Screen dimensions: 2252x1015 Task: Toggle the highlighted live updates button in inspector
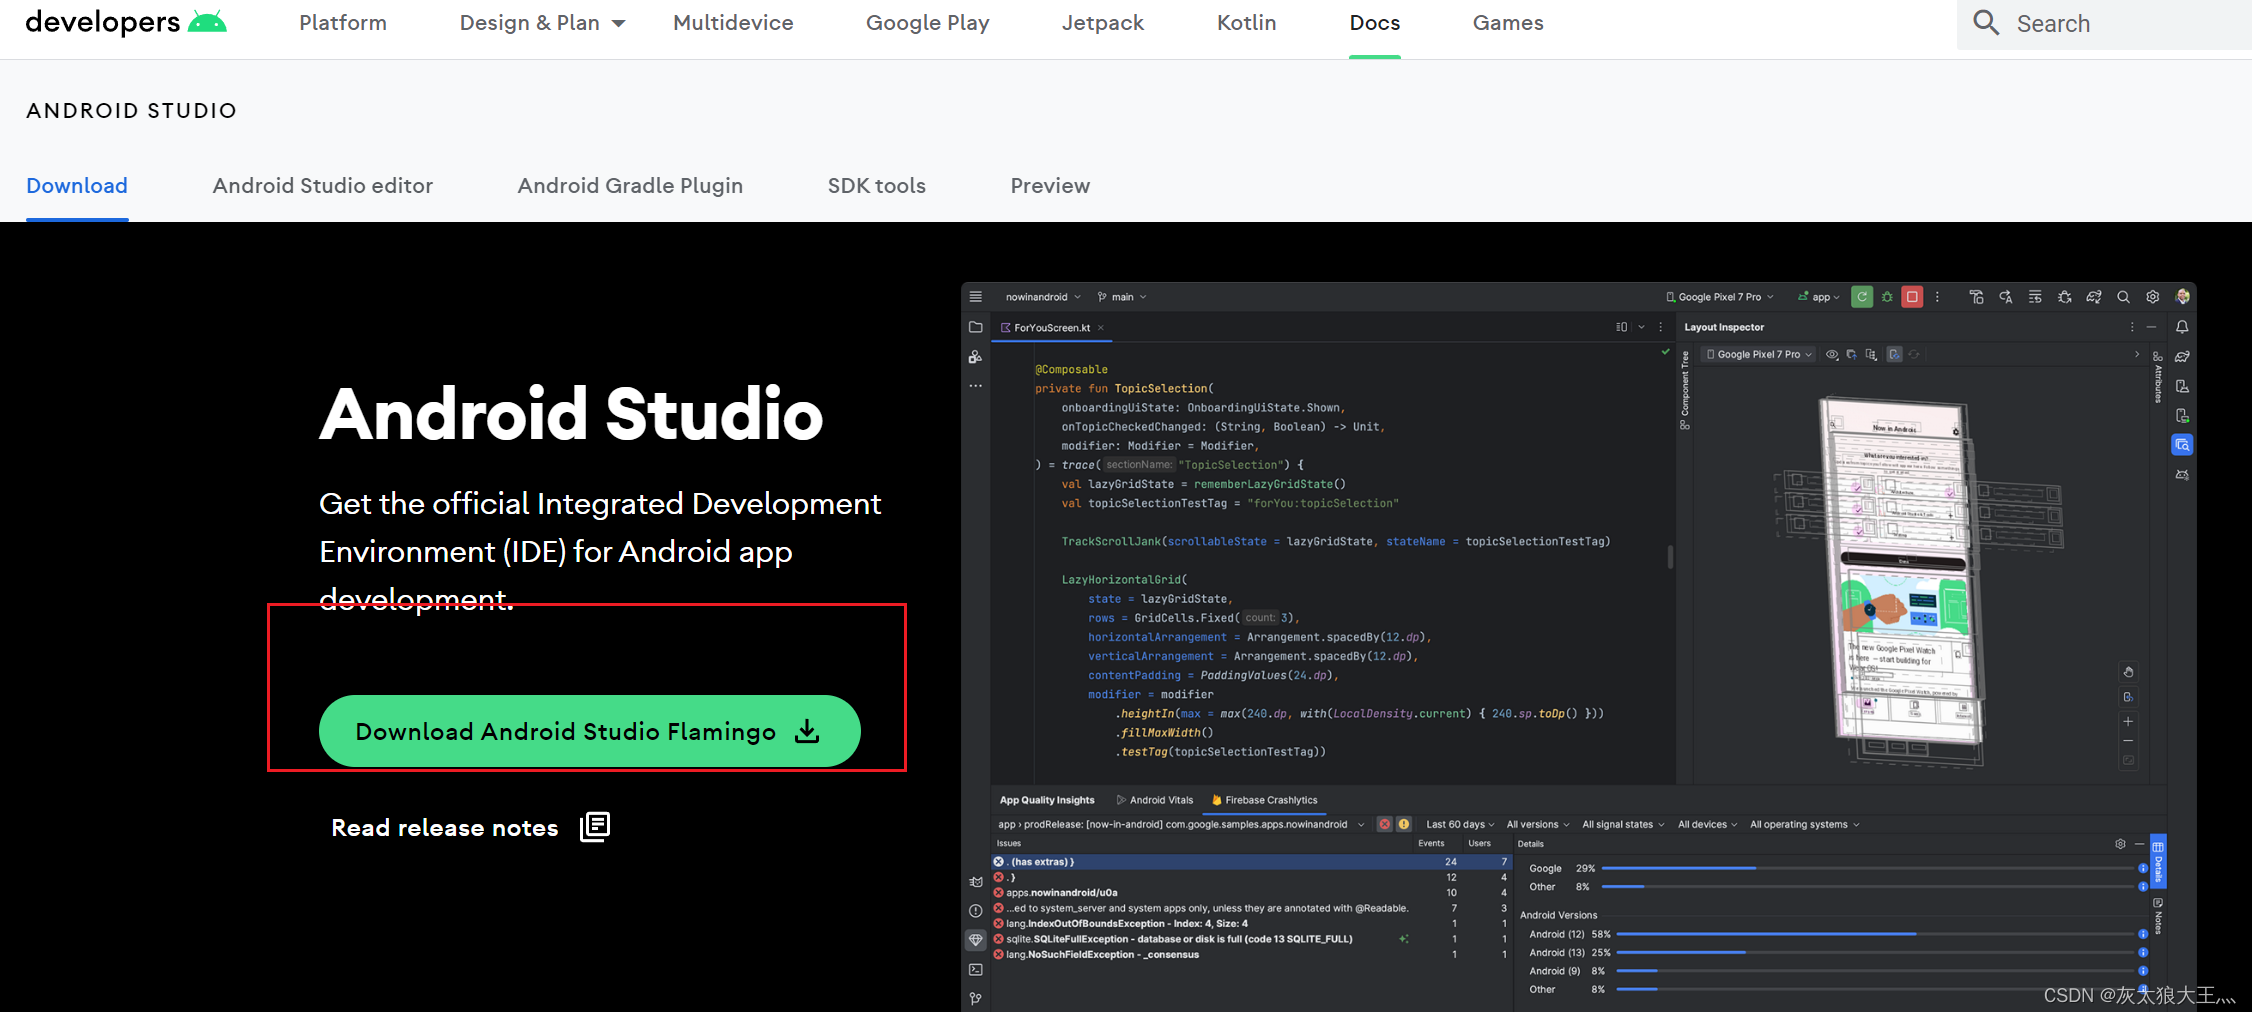click(x=1894, y=355)
